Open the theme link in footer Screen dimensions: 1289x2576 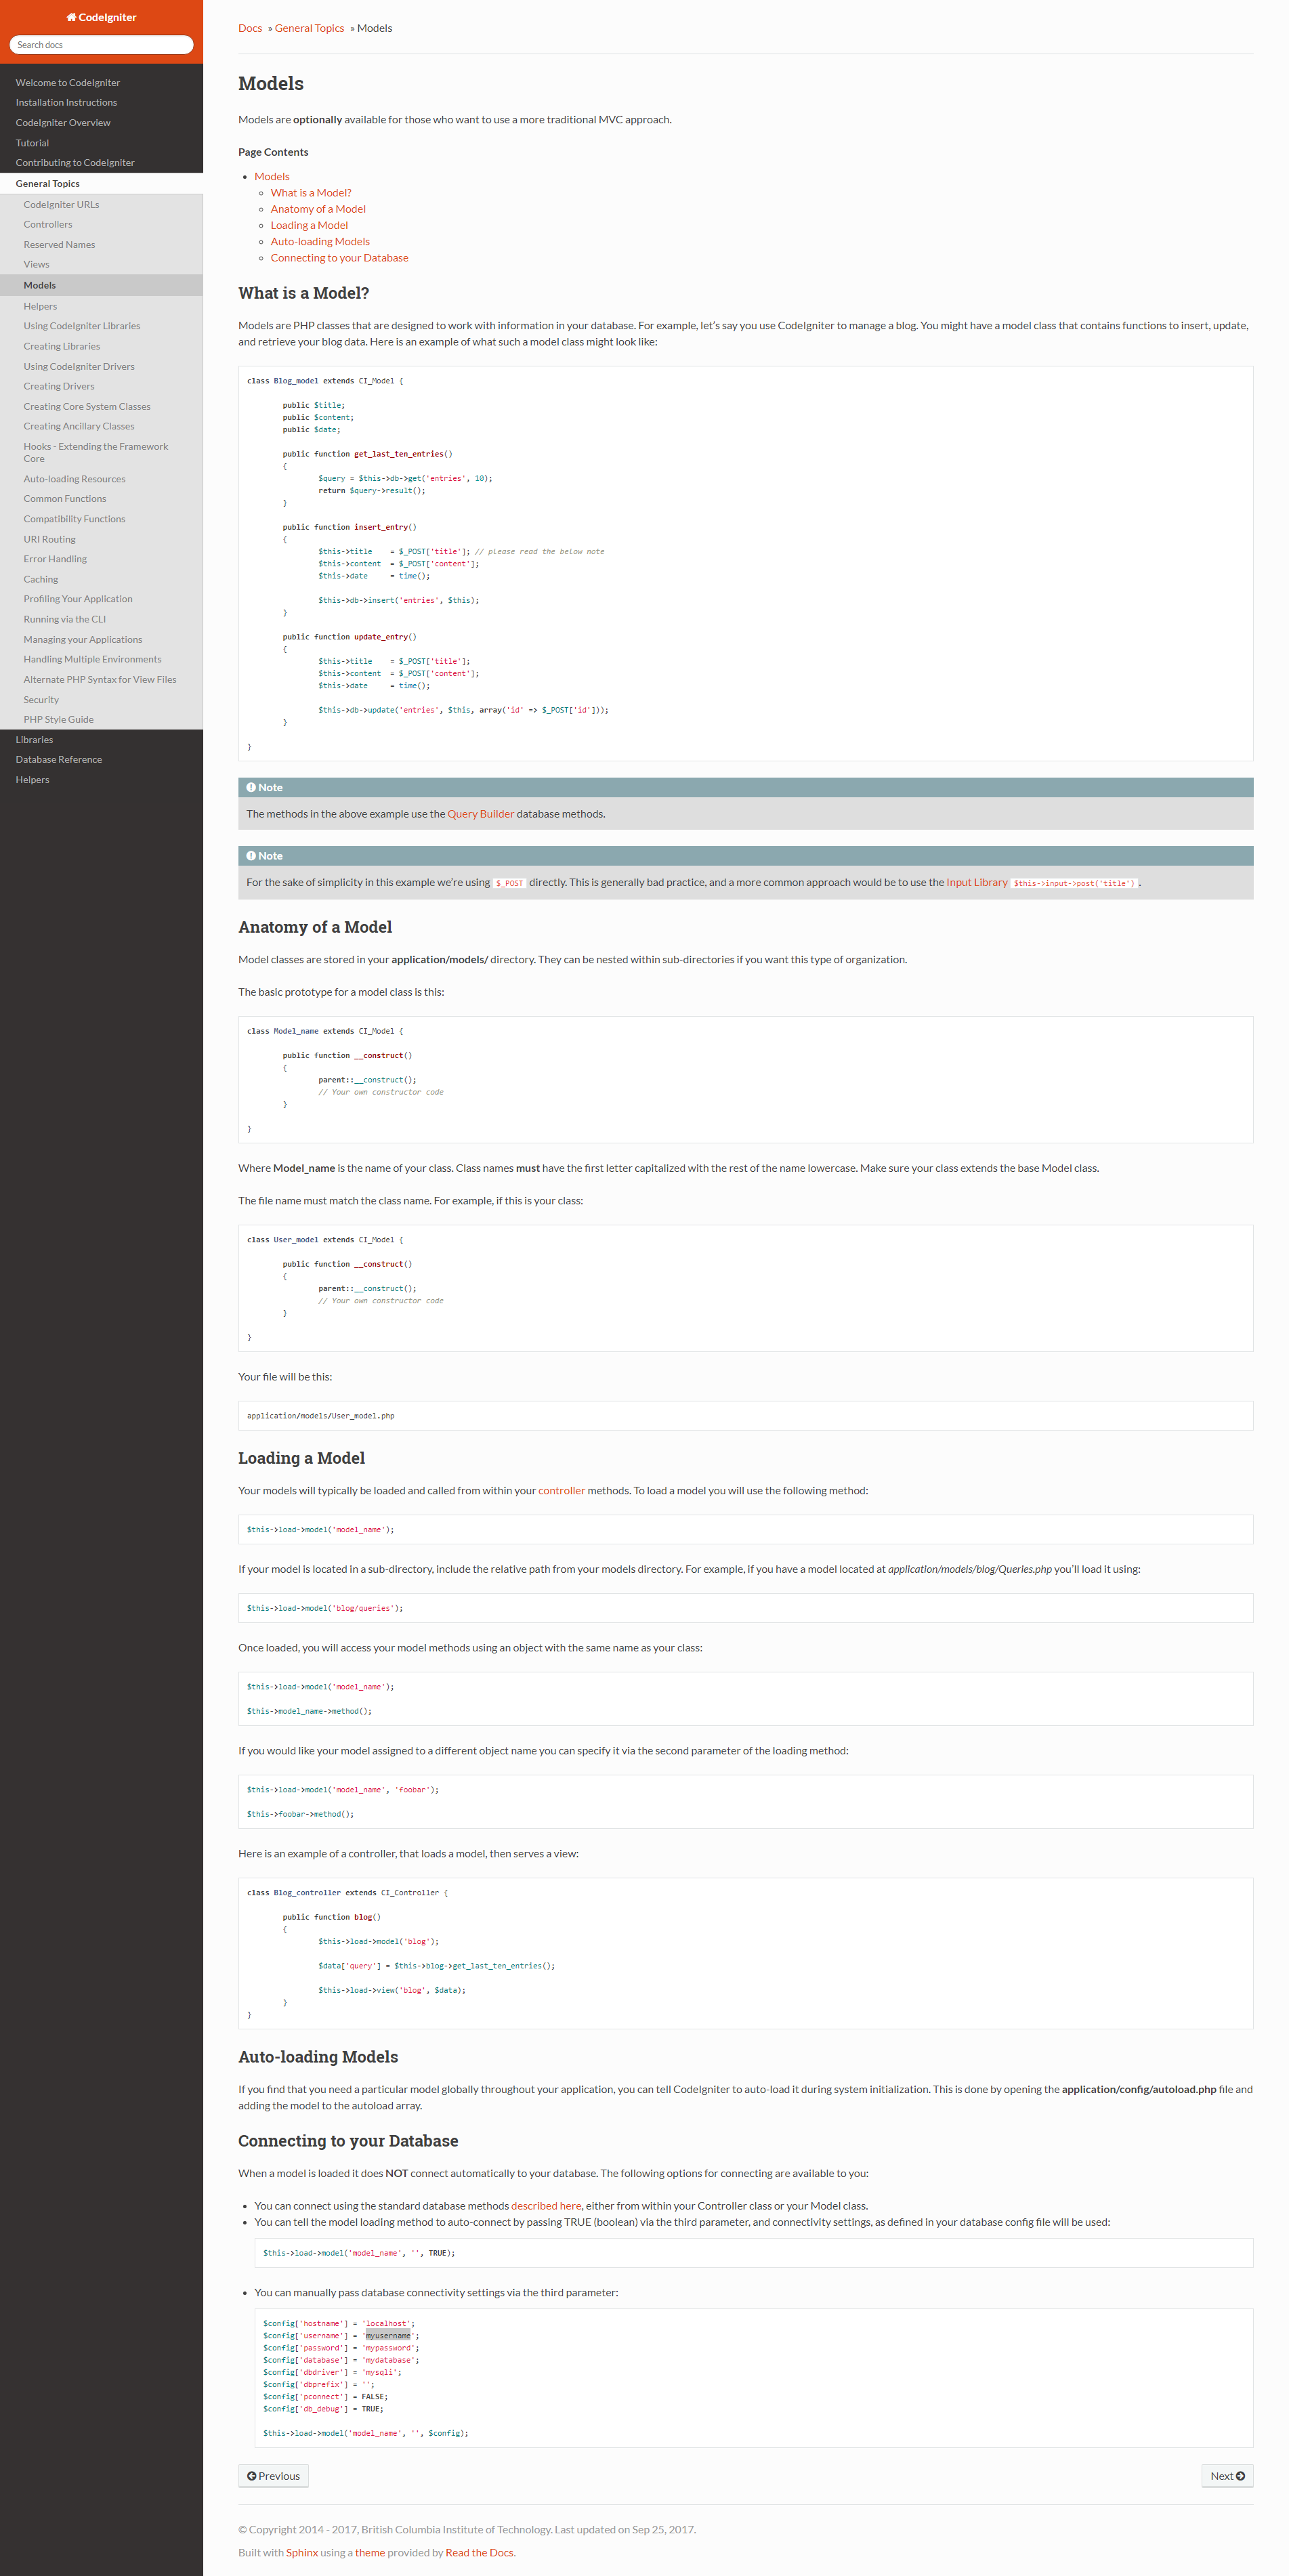coord(370,2553)
